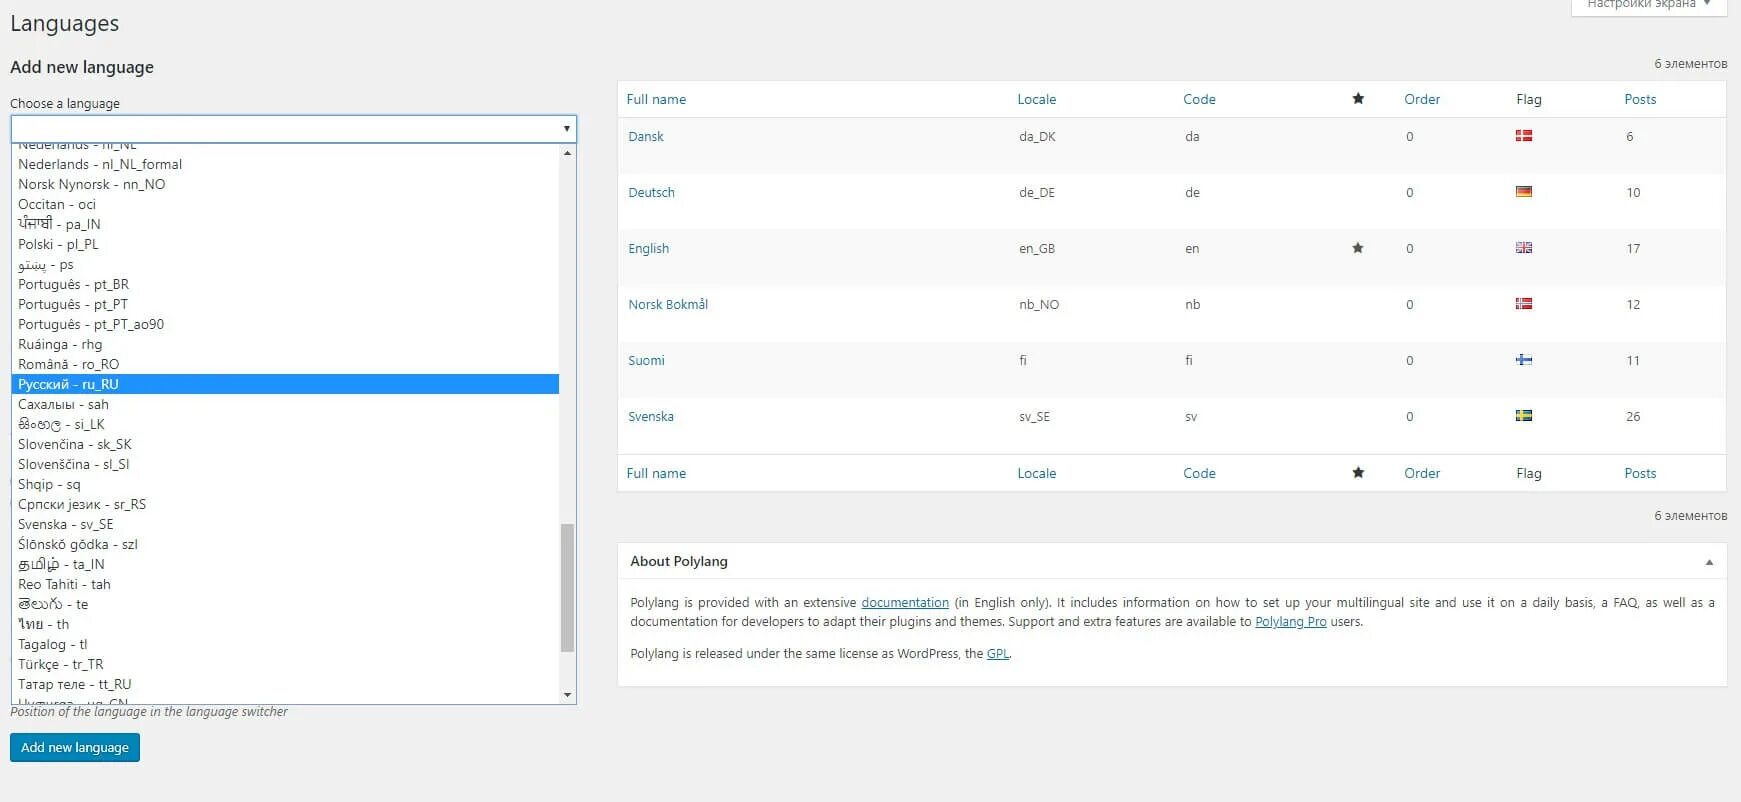This screenshot has width=1741, height=802.
Task: Click the Danish flag icon in Dansk row
Action: [x=1524, y=136]
